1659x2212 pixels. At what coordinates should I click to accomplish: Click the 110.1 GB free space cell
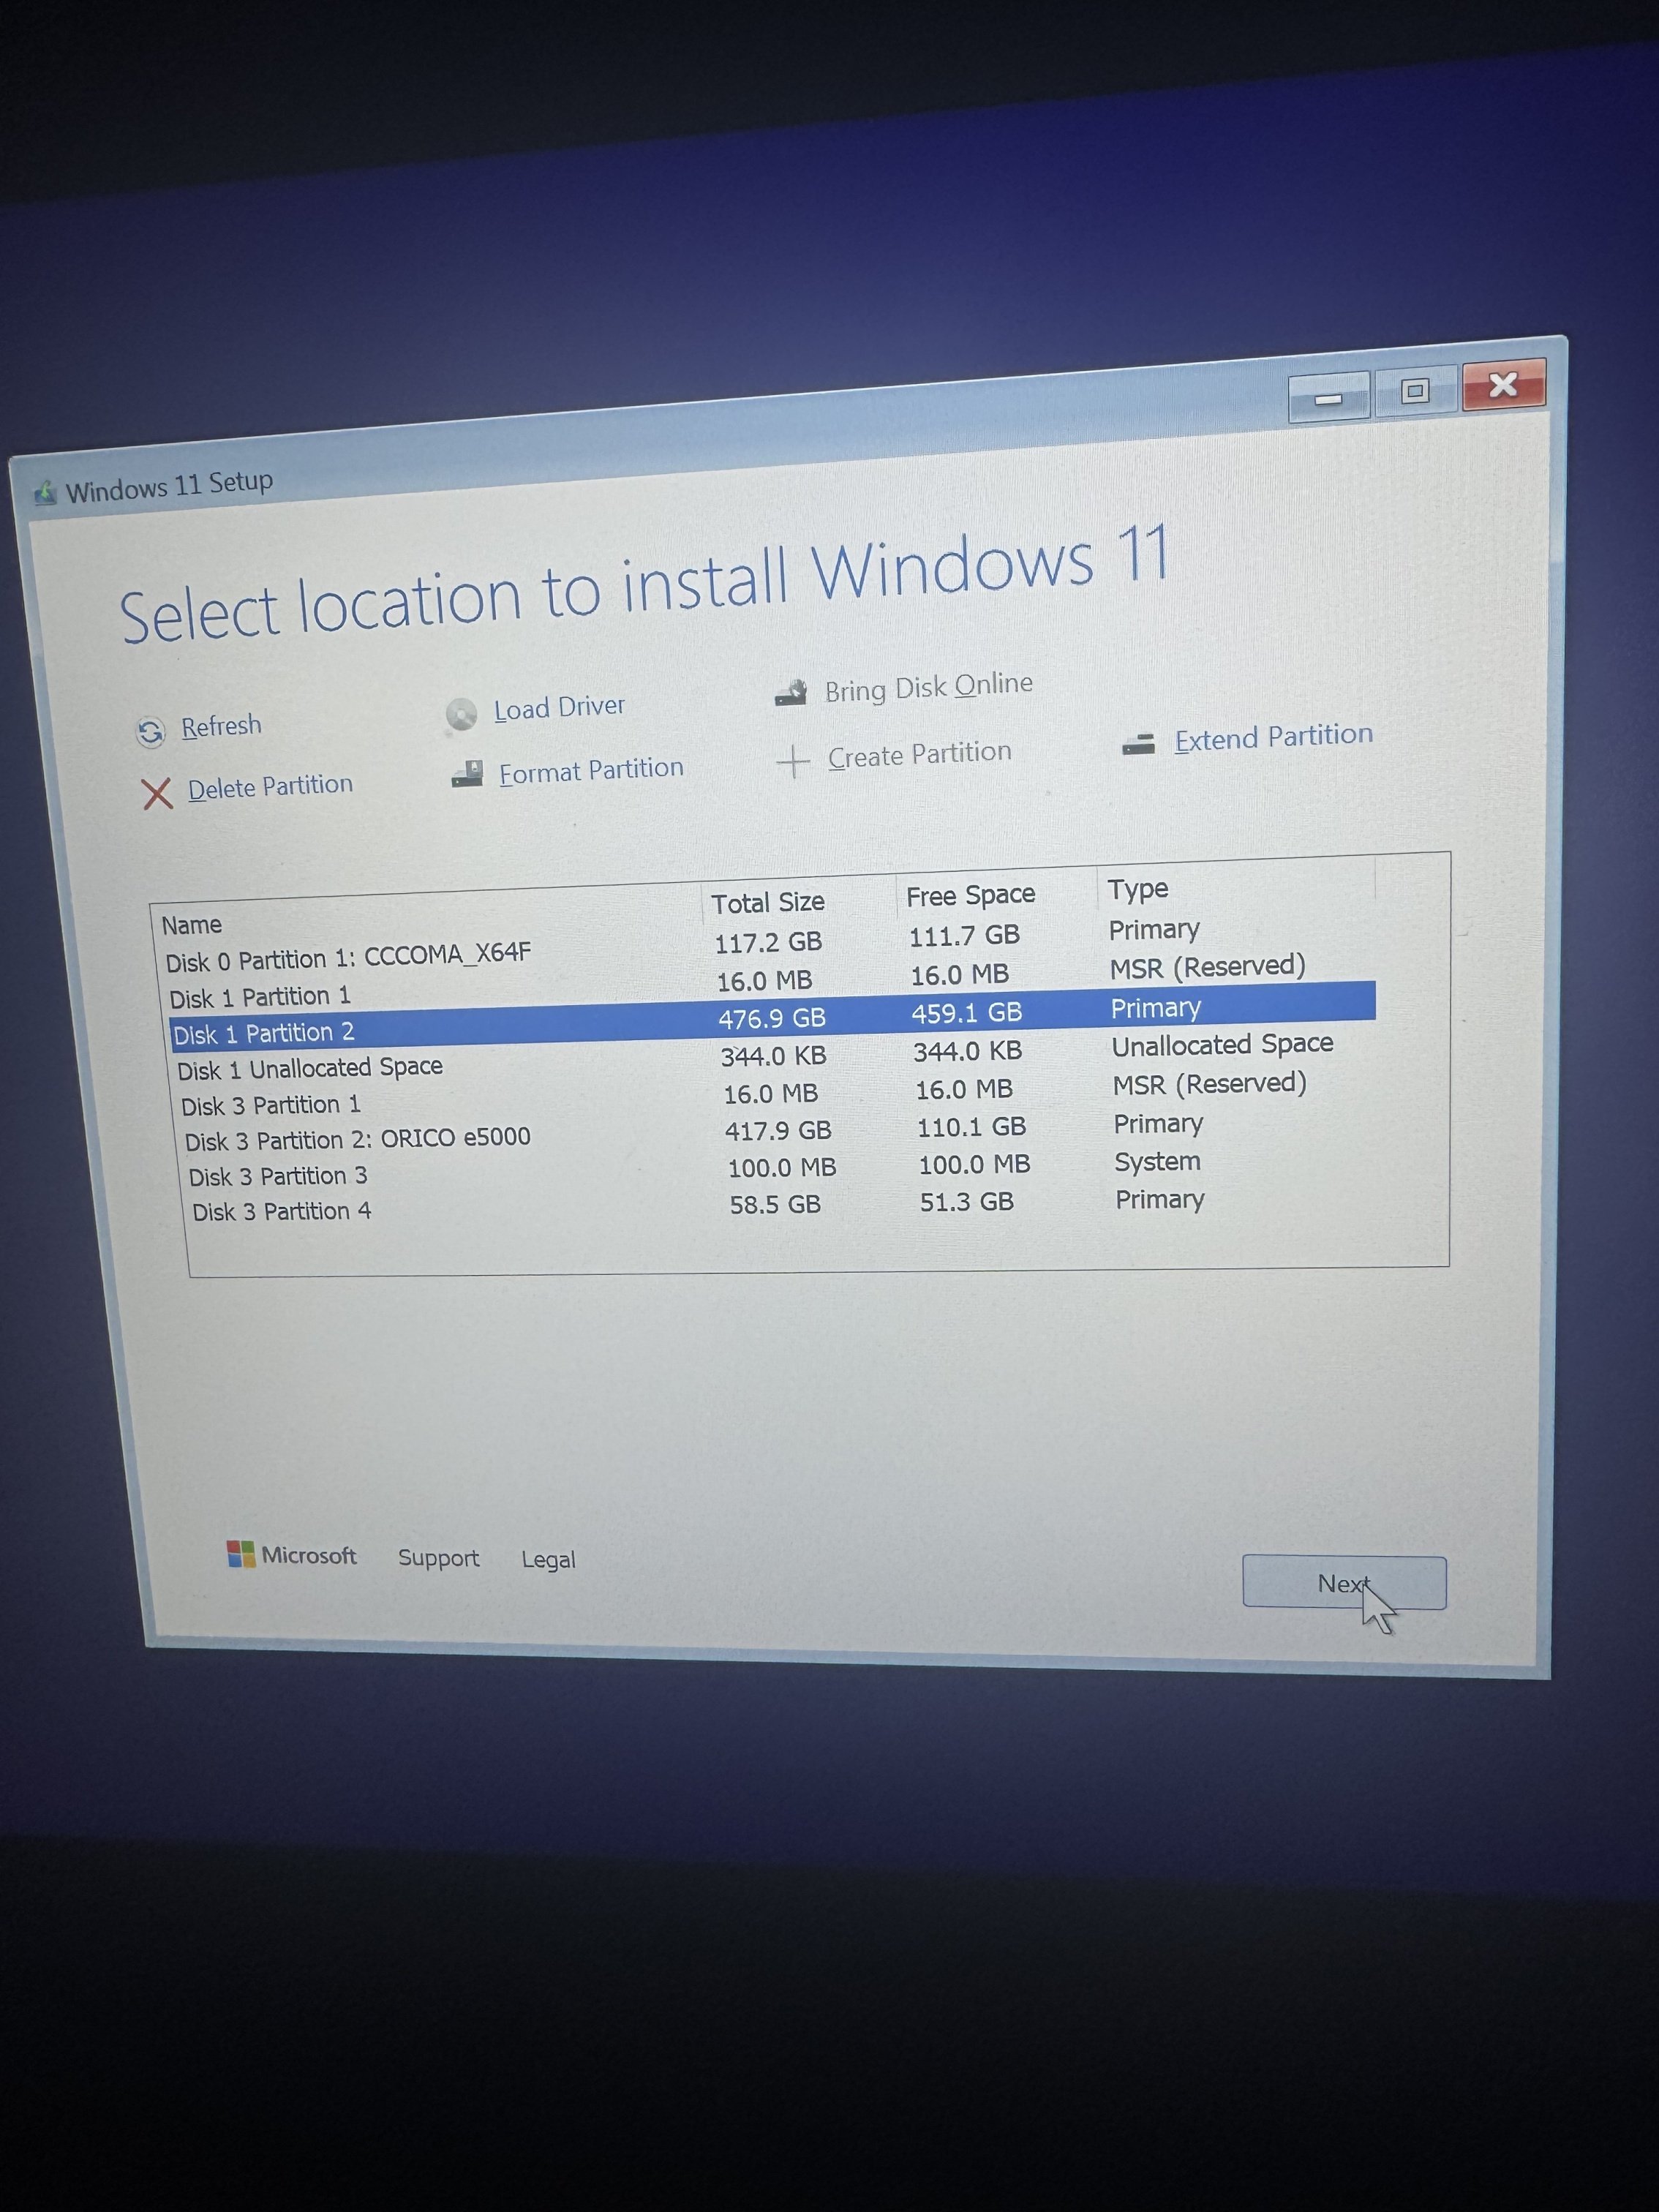click(x=972, y=1127)
